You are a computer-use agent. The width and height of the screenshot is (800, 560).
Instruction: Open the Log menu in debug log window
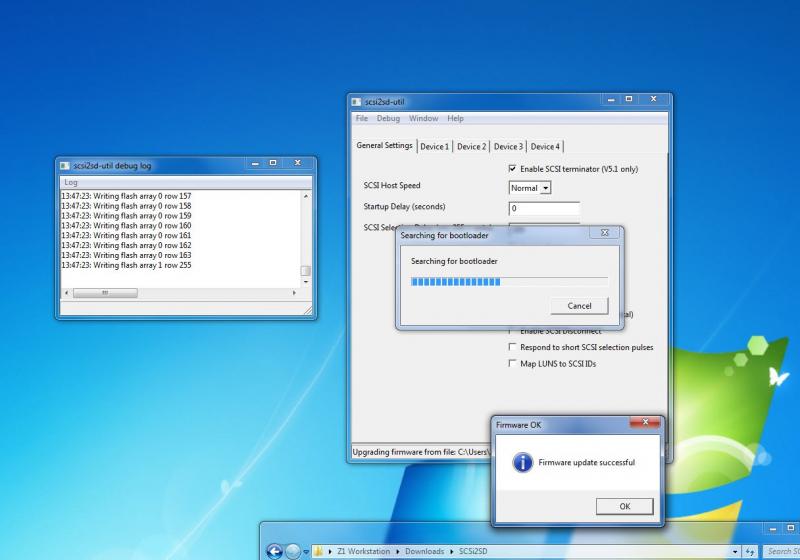click(x=71, y=182)
